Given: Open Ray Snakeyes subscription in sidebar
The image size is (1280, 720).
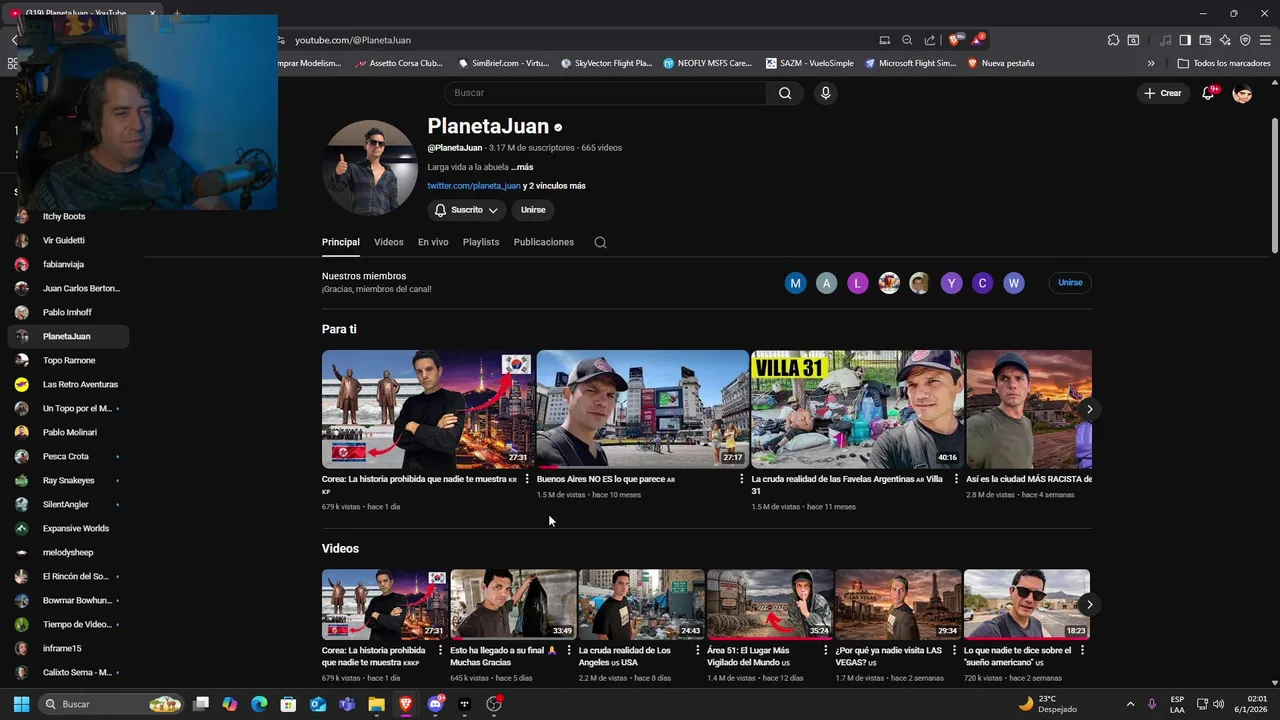Looking at the screenshot, I should 68,480.
